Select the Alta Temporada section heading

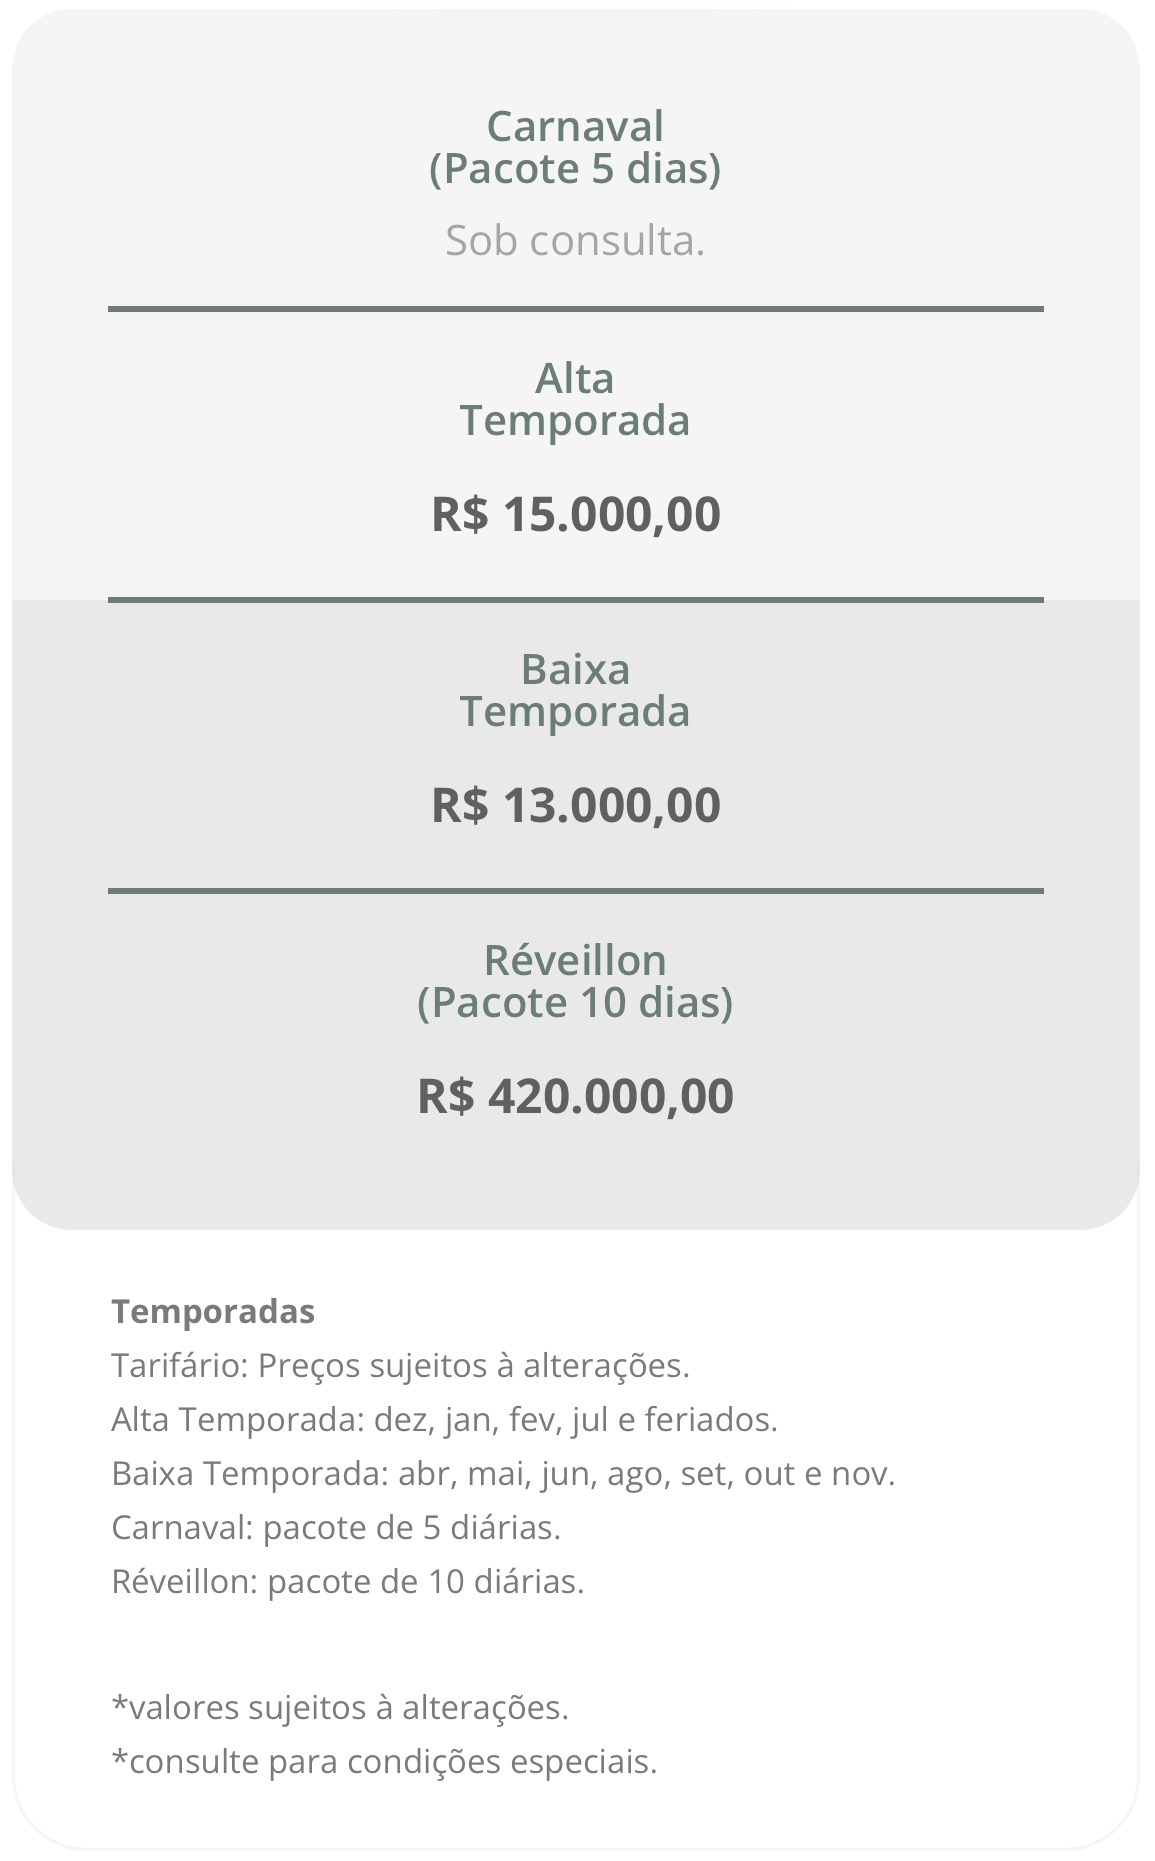point(575,399)
